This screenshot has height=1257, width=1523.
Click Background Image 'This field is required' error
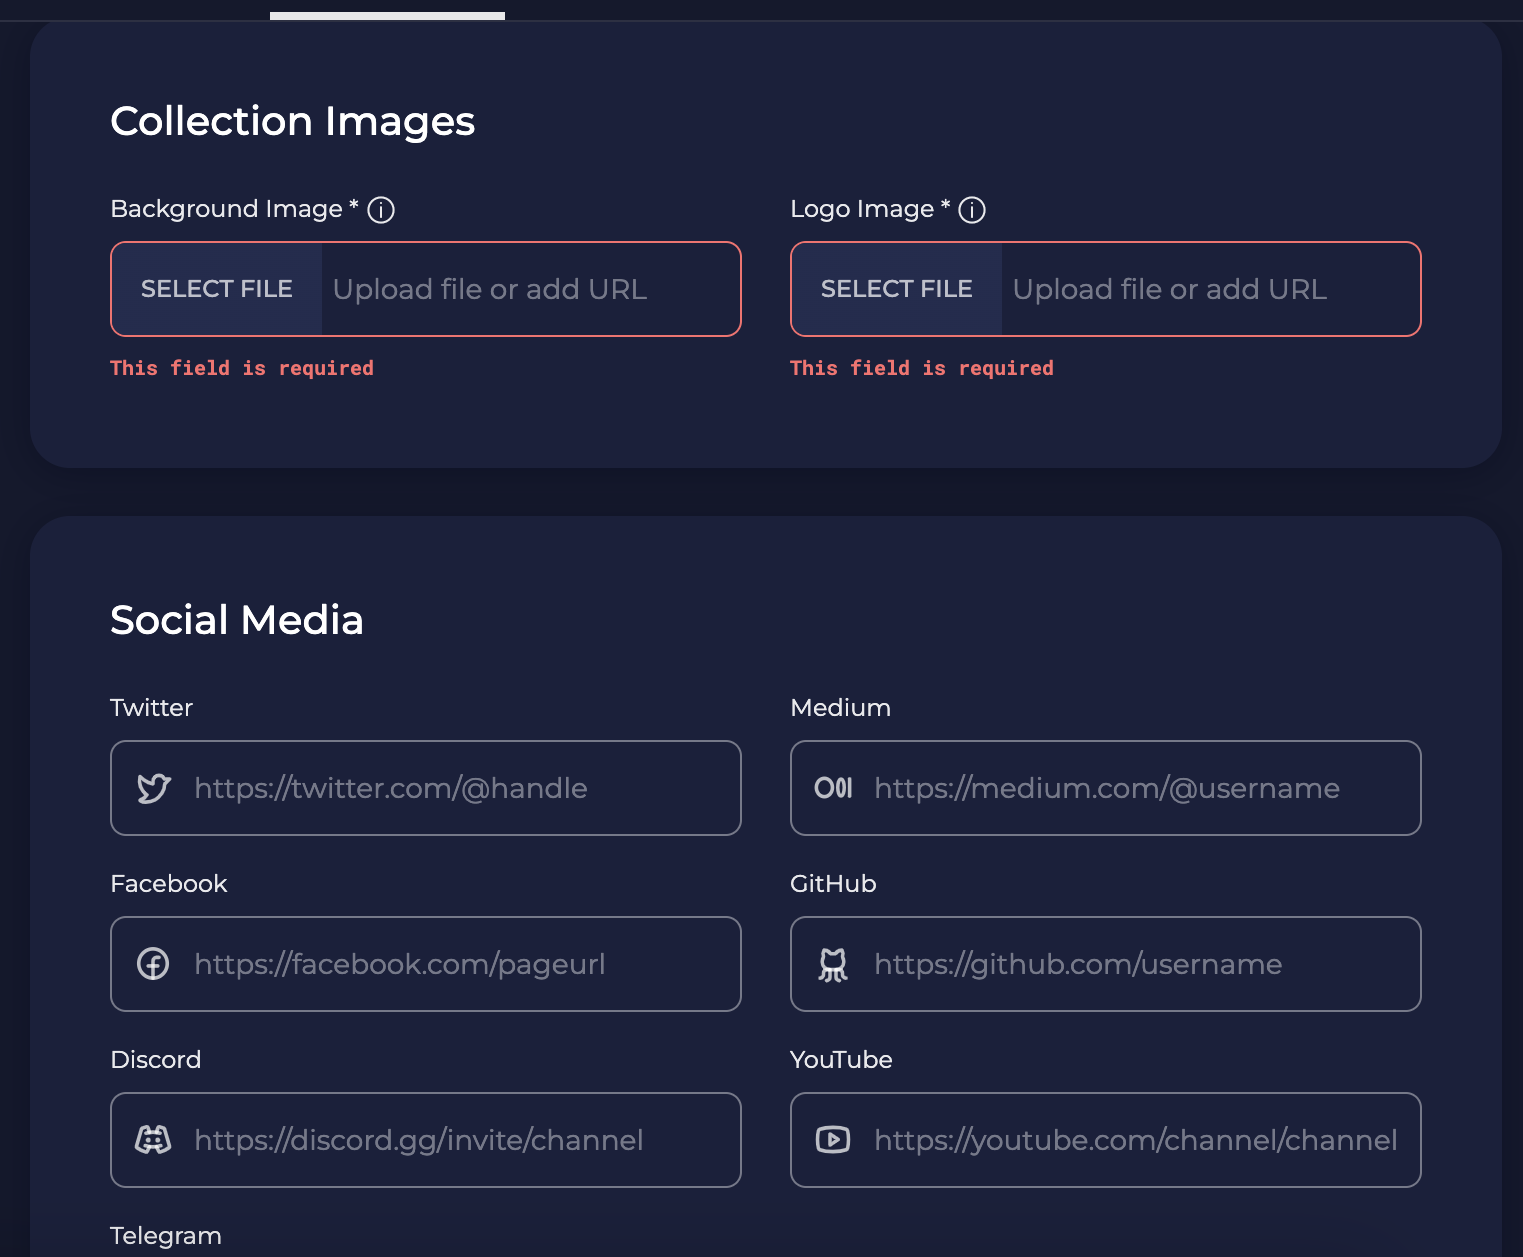(x=242, y=368)
